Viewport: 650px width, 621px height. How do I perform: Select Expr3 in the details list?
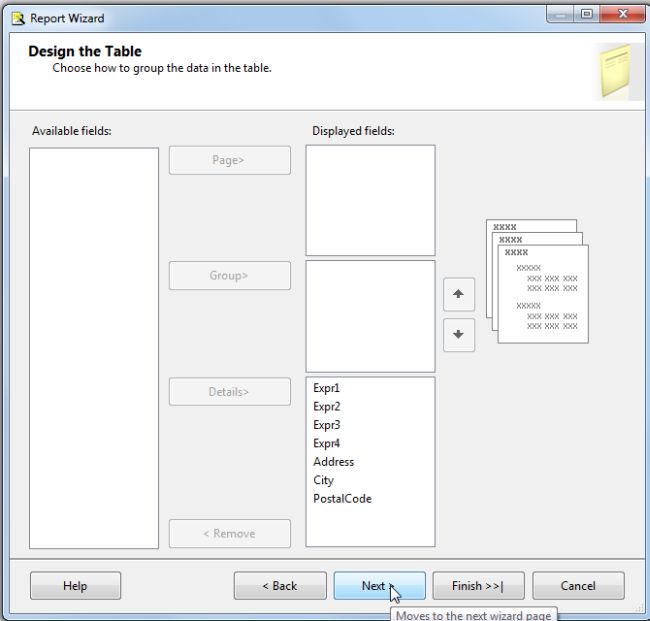click(327, 425)
